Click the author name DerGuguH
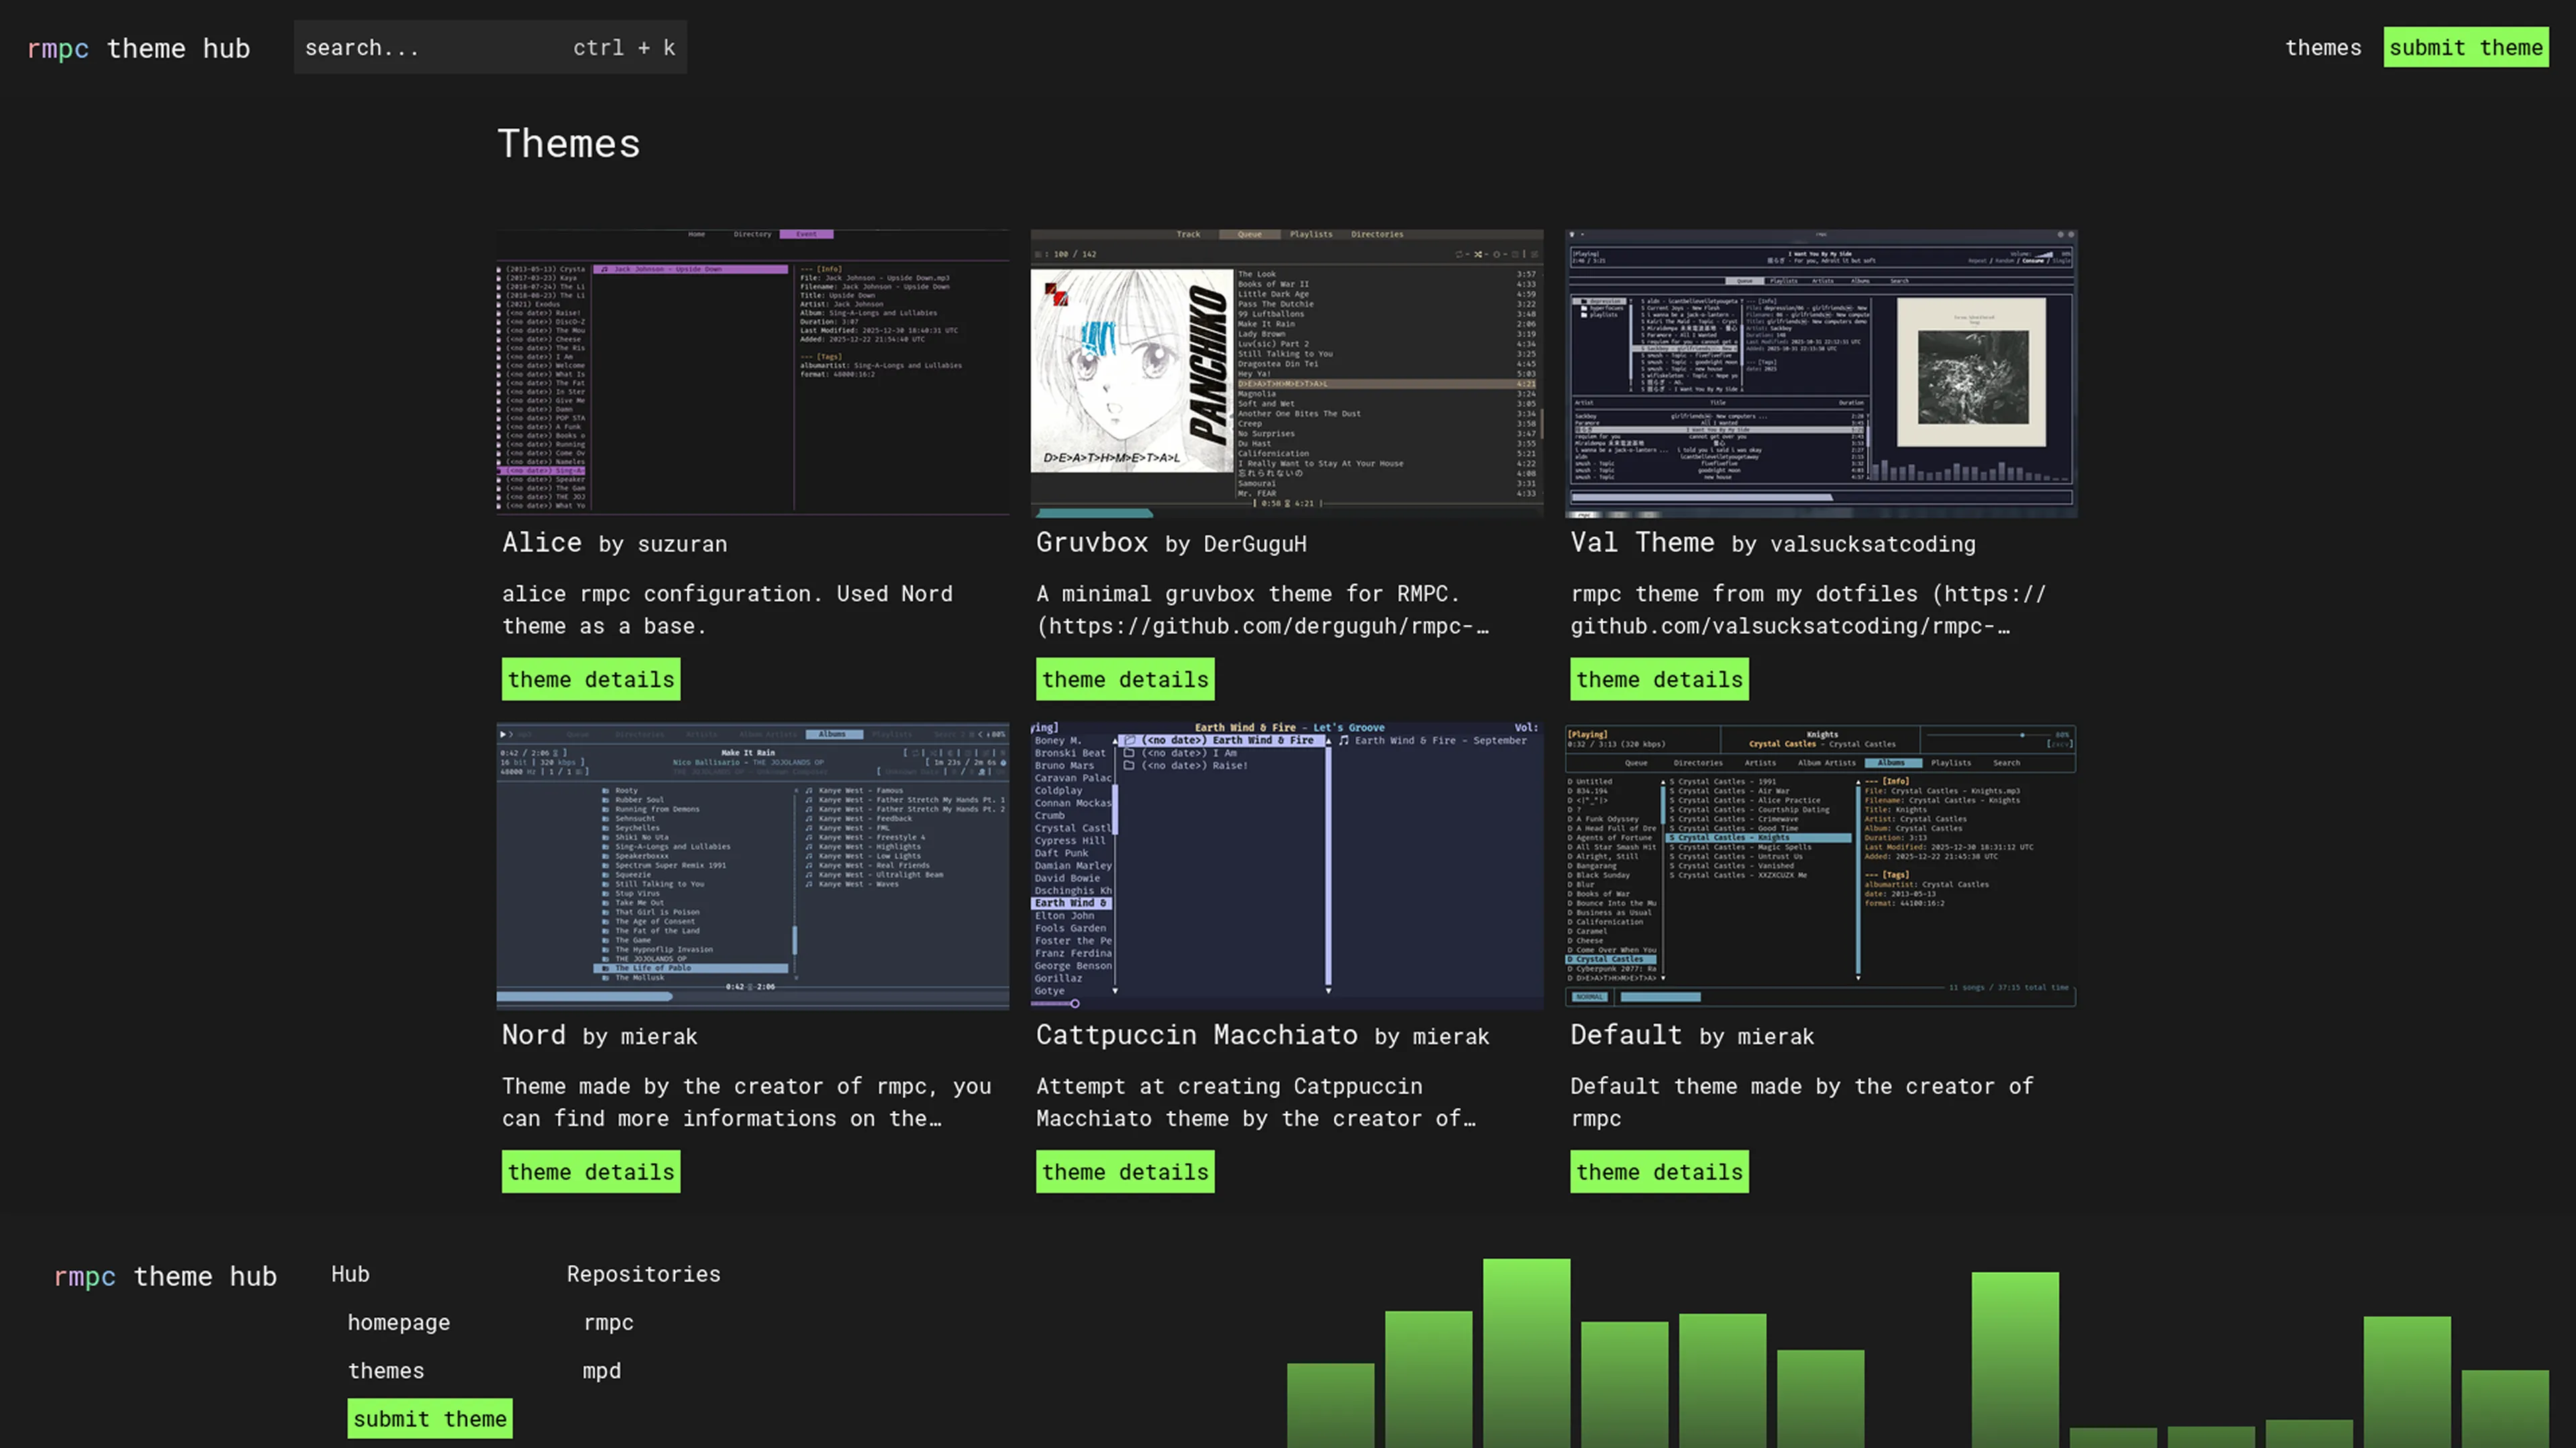The image size is (2576, 1448). coord(1255,544)
